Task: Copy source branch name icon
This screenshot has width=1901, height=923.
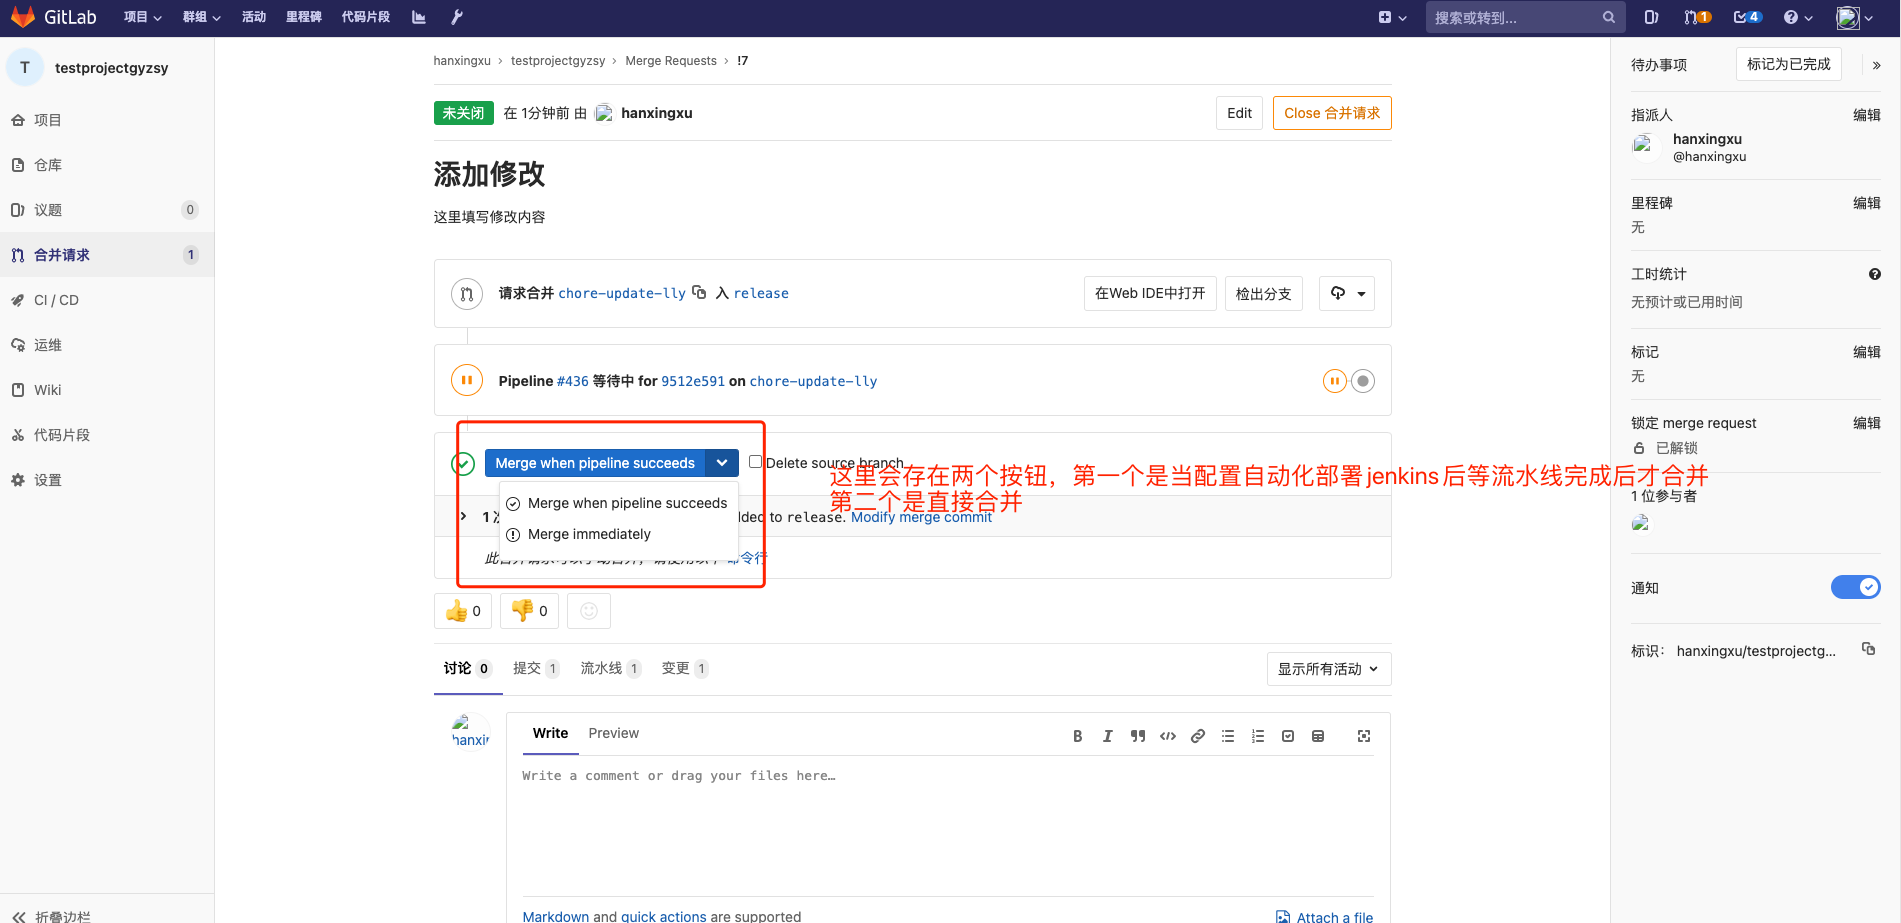Action: (x=699, y=293)
